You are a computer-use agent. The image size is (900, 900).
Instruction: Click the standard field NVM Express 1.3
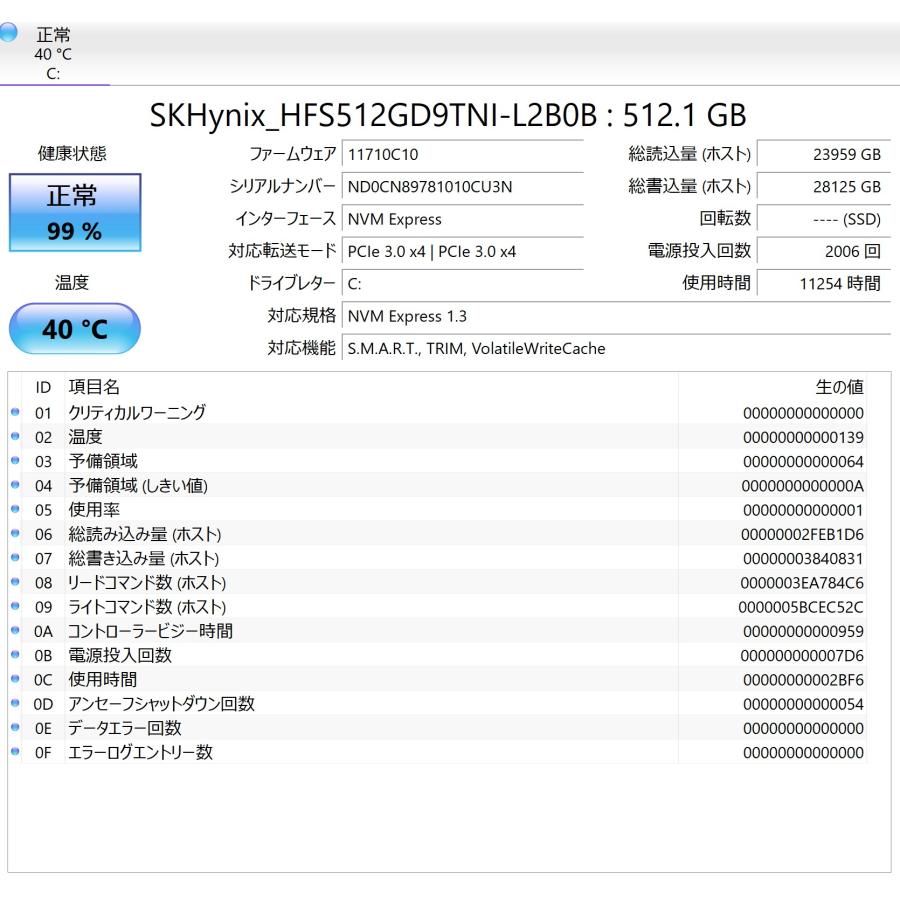point(616,316)
